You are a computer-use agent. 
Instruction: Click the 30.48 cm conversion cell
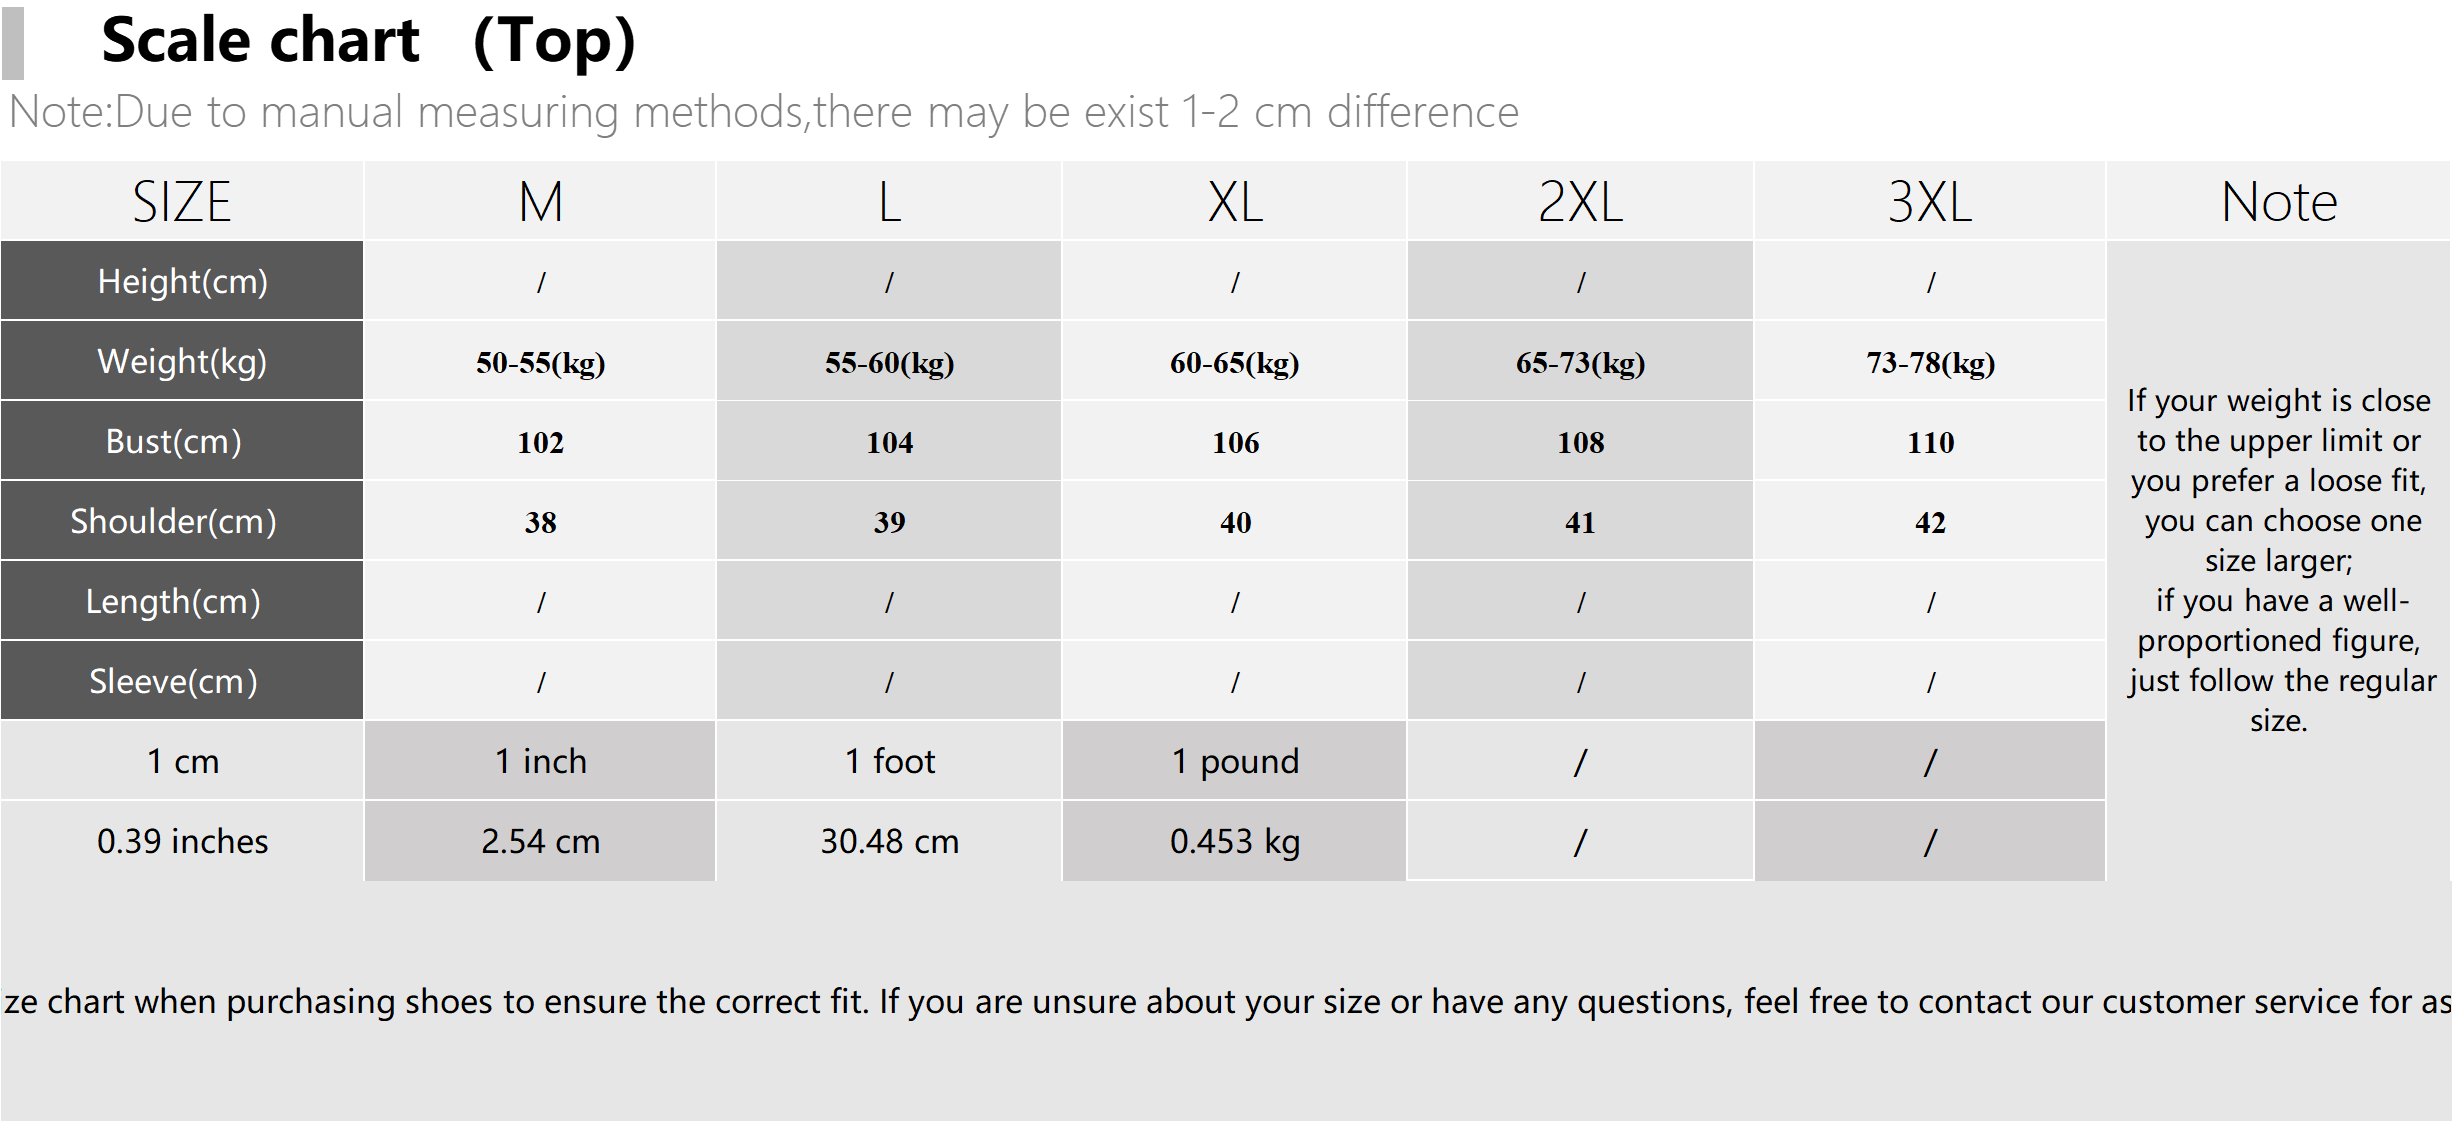(x=889, y=841)
